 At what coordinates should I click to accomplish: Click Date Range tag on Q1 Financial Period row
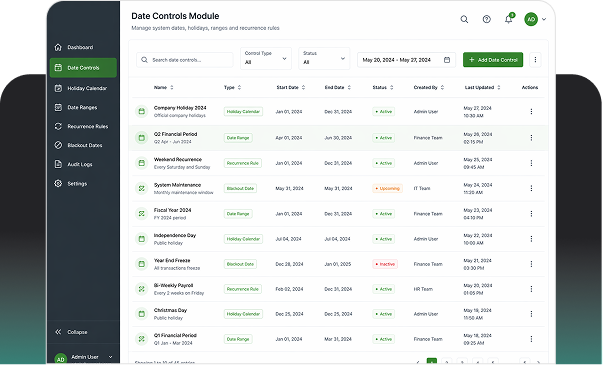(238, 339)
